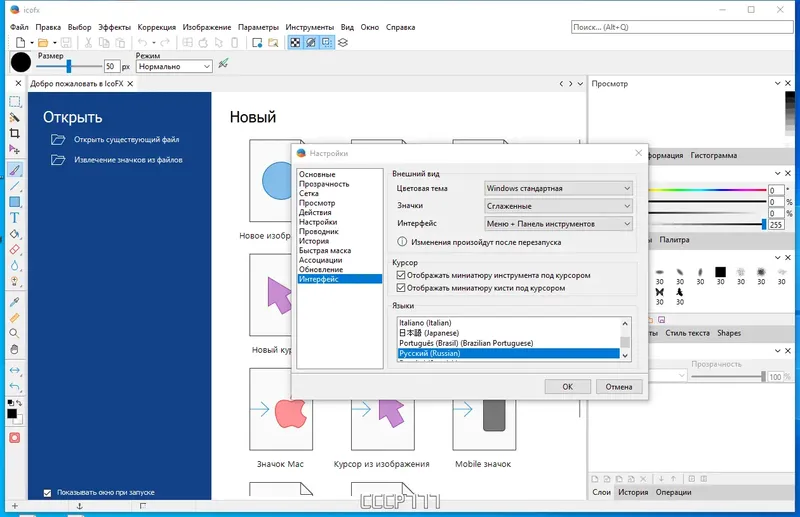Uncheck the brush thumbnail under cursor option
Screen dimensions: 800x517
point(401,288)
